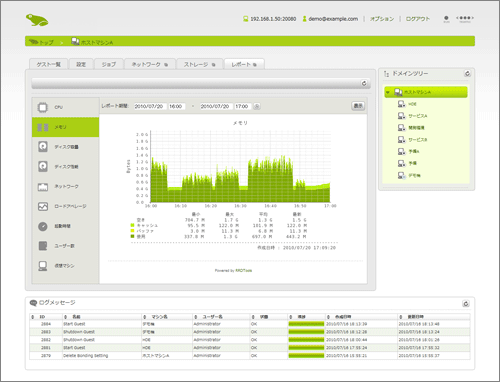Viewport: 500px width, 382px height.
Task: Refresh the domain tree panel
Action: coord(467,74)
